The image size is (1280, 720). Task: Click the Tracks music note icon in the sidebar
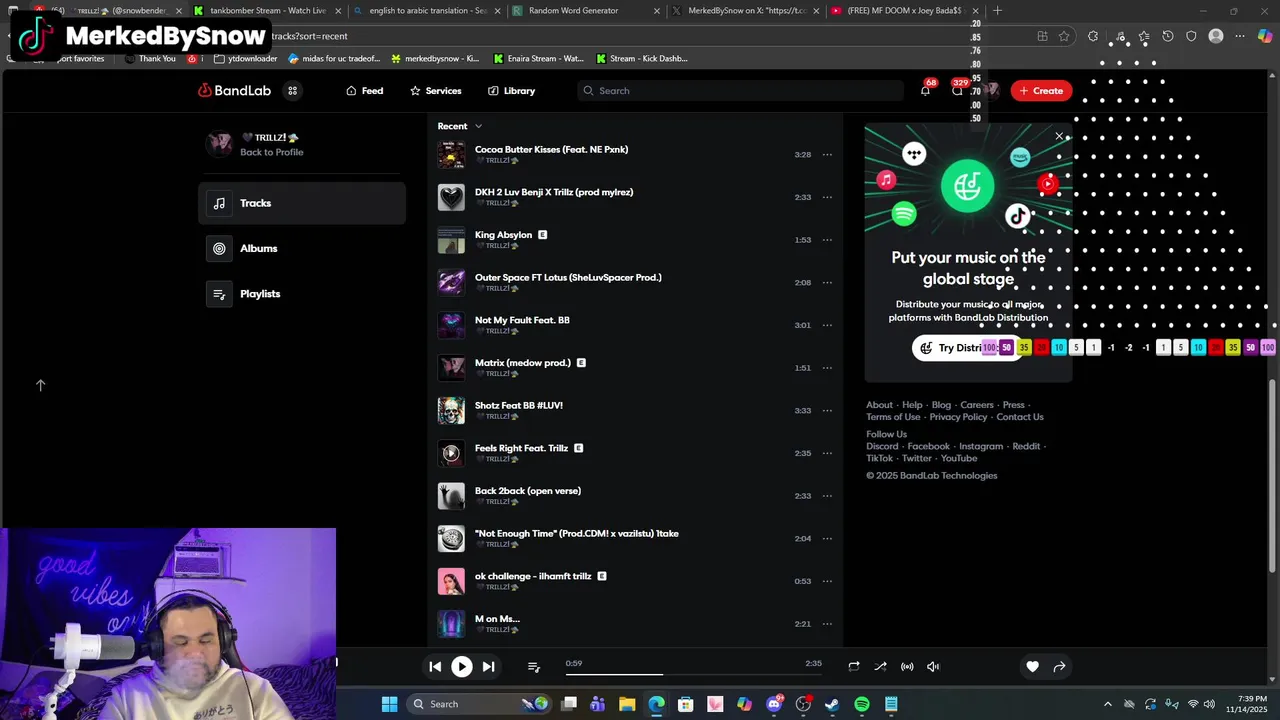(219, 203)
